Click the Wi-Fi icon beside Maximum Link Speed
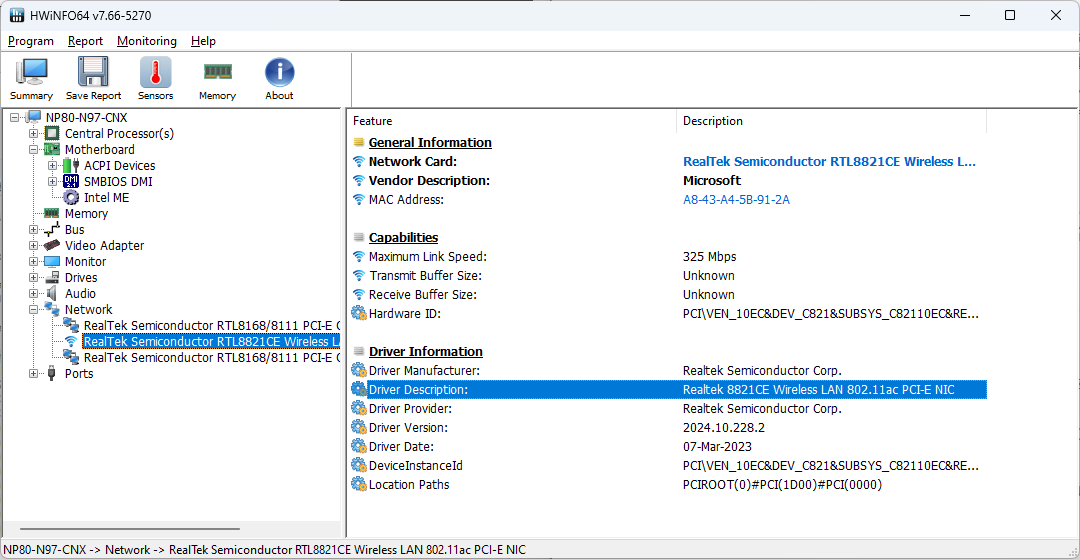1080x559 pixels. point(359,257)
